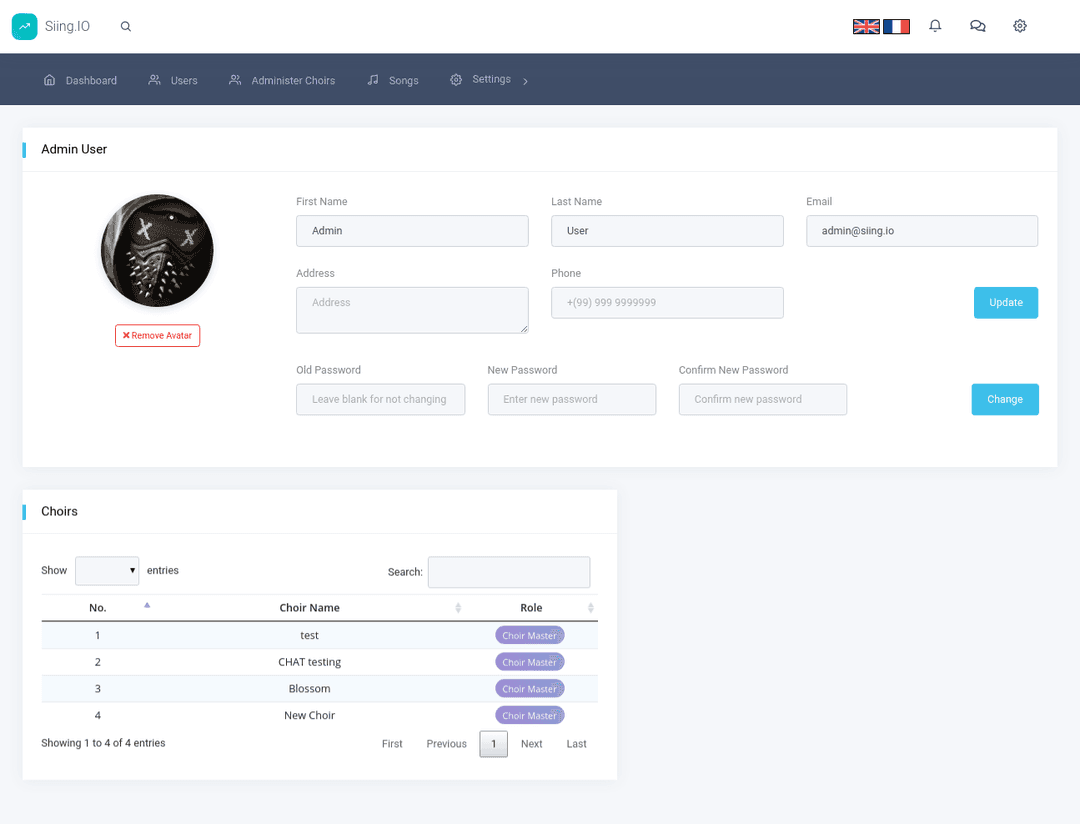Click the Choirs panel heading
The height and width of the screenshot is (824, 1080).
point(59,512)
